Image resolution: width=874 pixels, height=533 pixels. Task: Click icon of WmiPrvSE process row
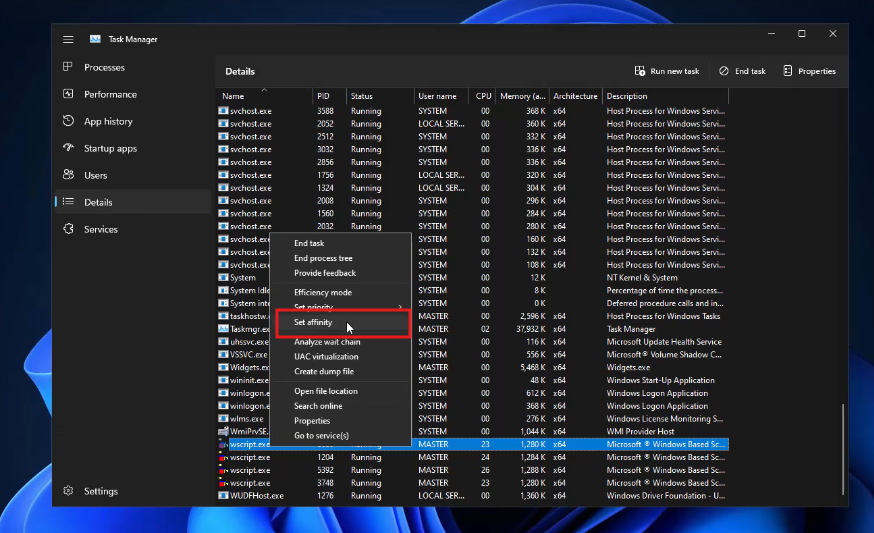click(223, 432)
